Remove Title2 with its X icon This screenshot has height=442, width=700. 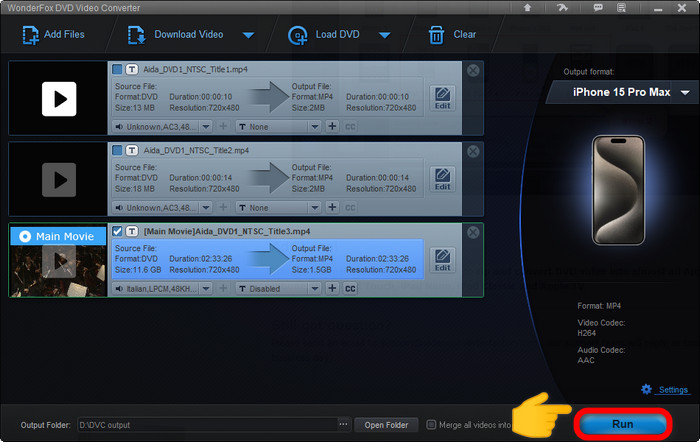(473, 152)
